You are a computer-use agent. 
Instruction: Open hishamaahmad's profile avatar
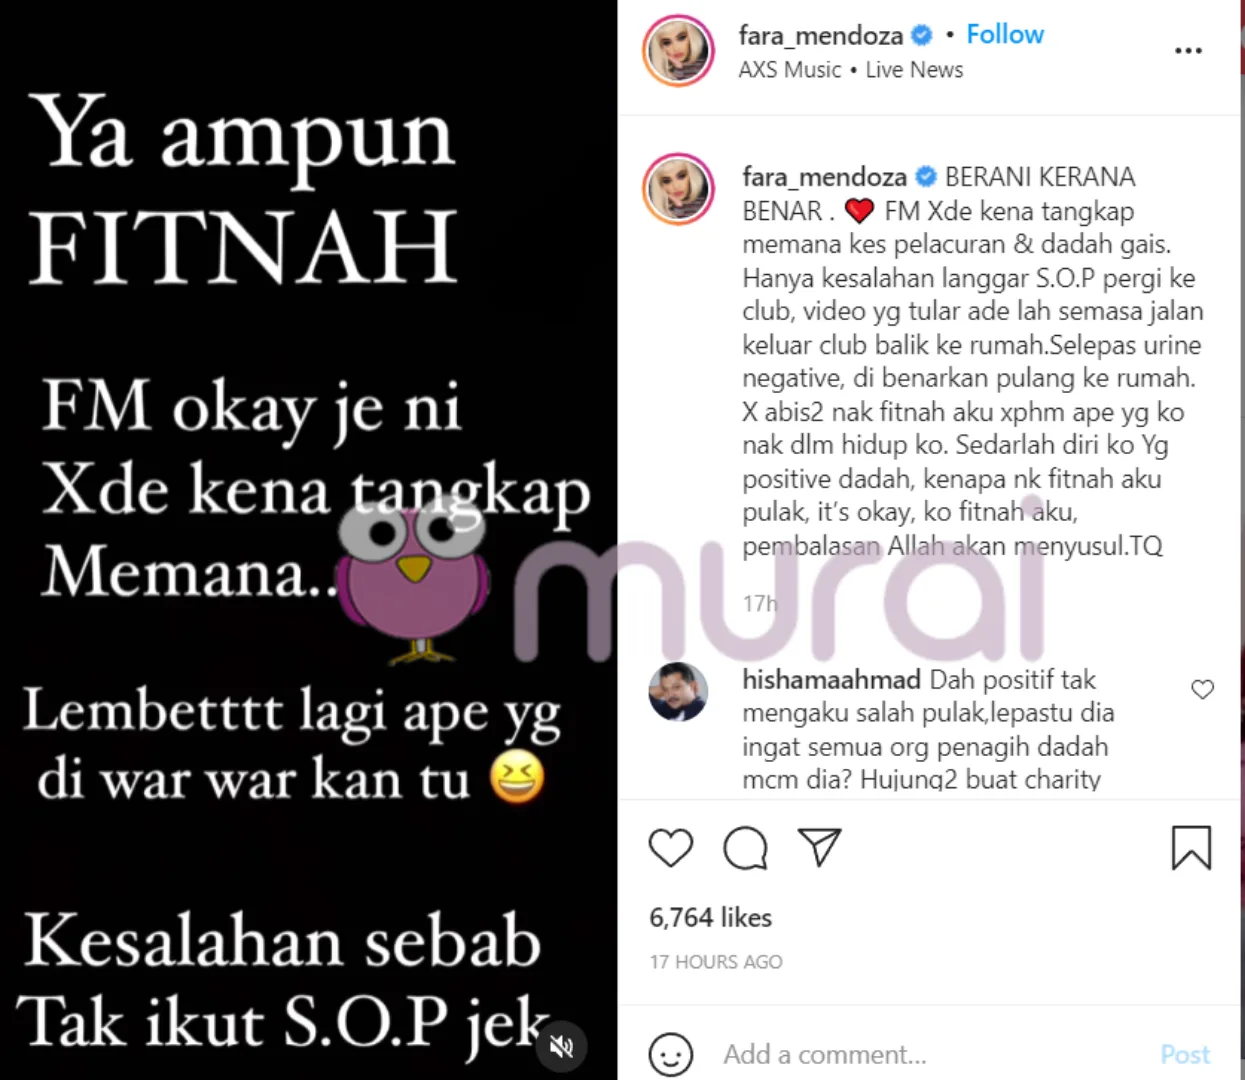click(x=678, y=692)
